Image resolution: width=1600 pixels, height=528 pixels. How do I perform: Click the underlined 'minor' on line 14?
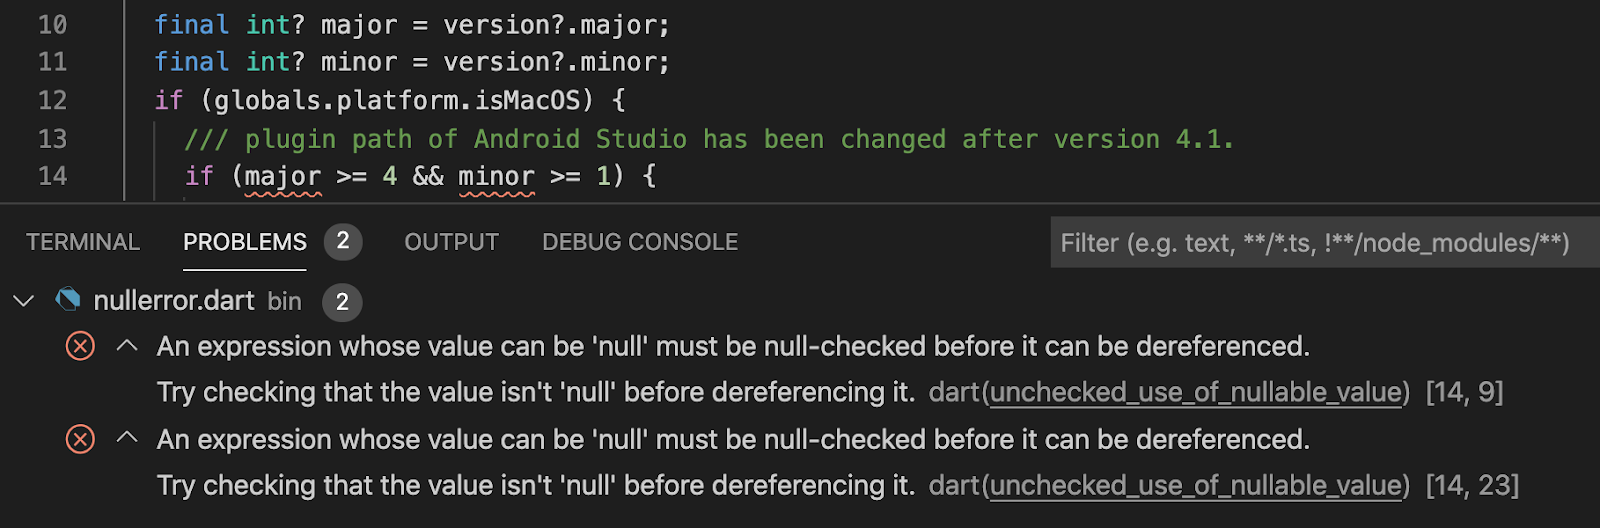tap(497, 177)
